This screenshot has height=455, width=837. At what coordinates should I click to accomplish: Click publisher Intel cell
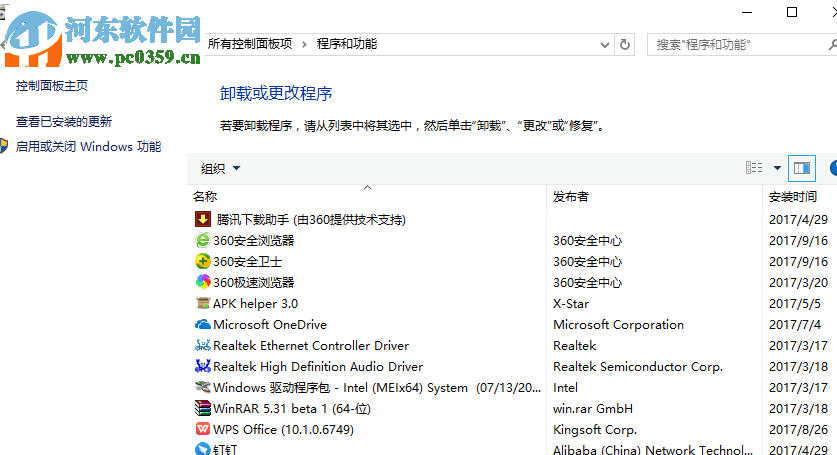[565, 388]
